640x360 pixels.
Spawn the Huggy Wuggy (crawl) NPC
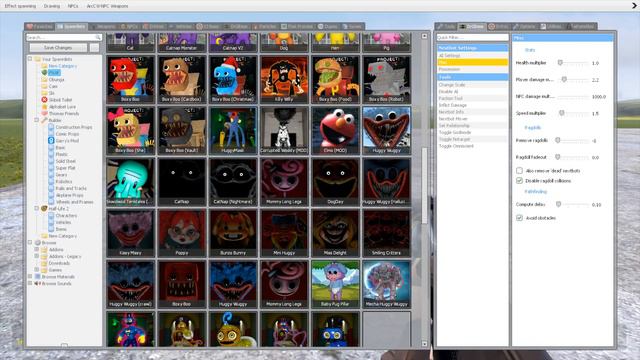click(130, 284)
